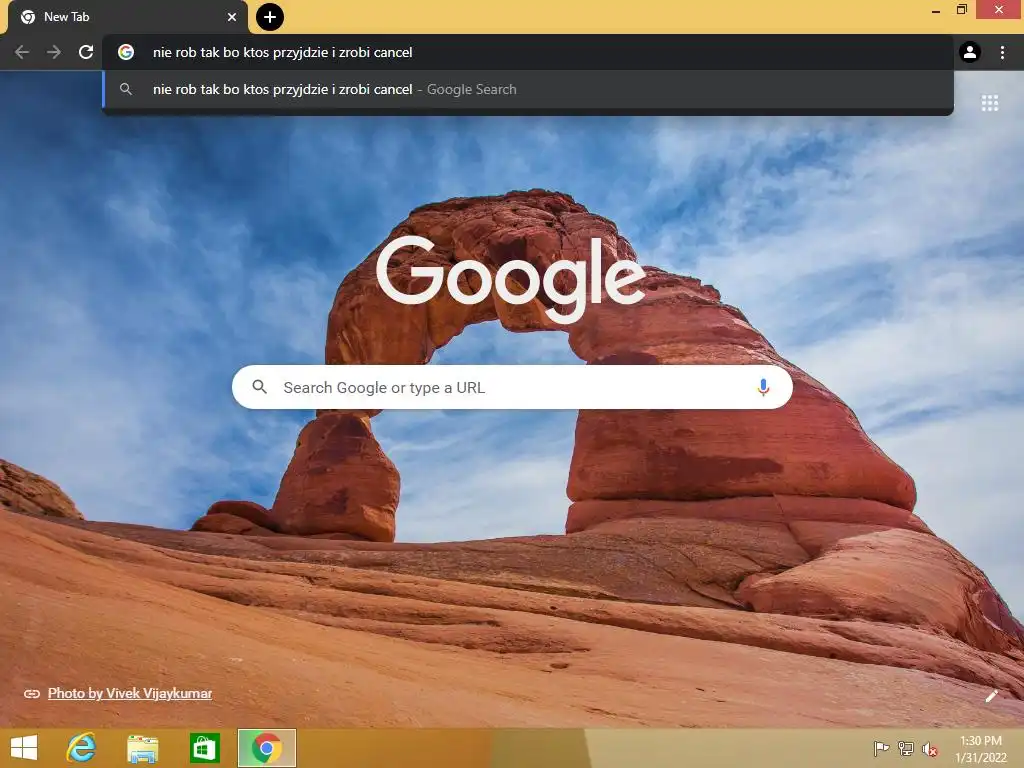Open the Chrome three-dot menu
Viewport: 1024px width, 768px height.
1002,52
